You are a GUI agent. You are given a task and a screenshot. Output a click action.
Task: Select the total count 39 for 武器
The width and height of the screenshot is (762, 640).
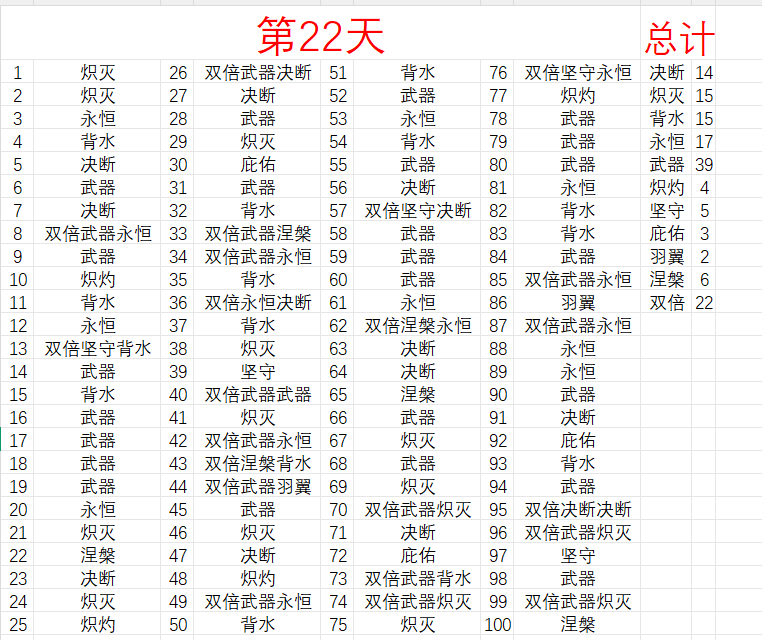click(704, 165)
